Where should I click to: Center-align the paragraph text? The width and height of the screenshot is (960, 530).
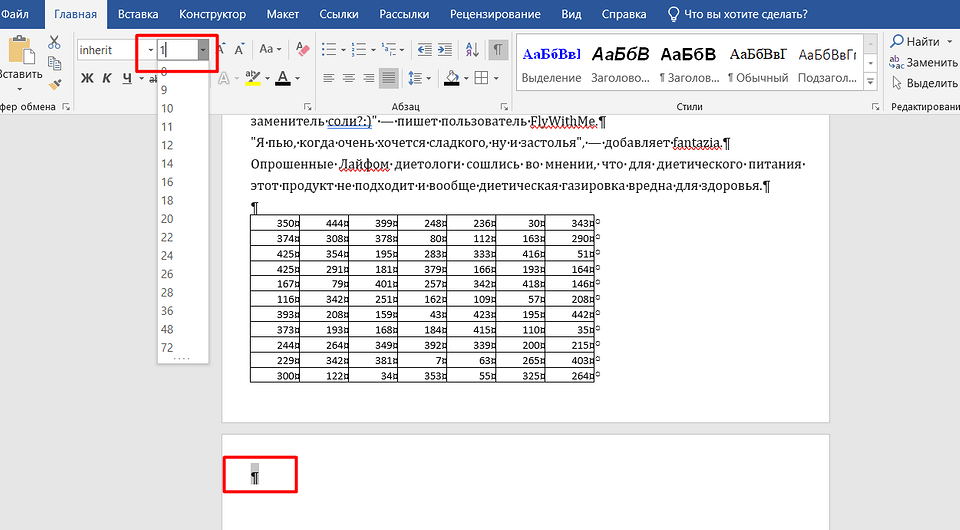(349, 78)
